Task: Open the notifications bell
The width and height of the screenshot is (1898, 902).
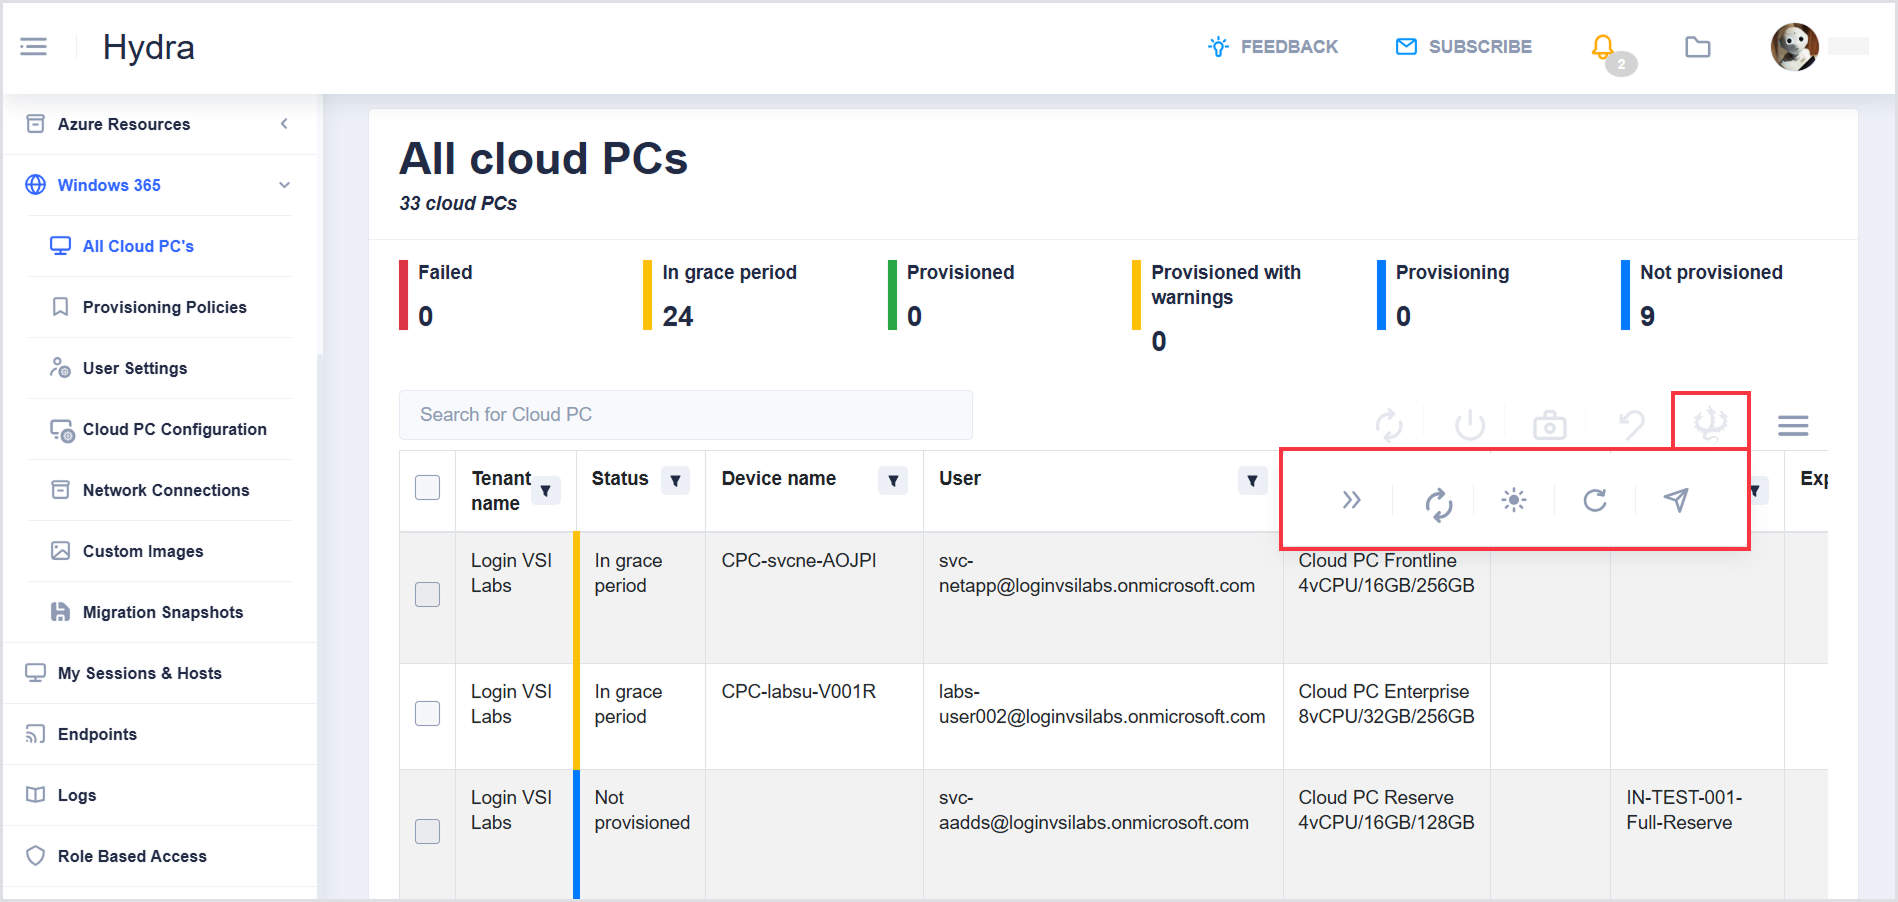Action: click(x=1603, y=46)
